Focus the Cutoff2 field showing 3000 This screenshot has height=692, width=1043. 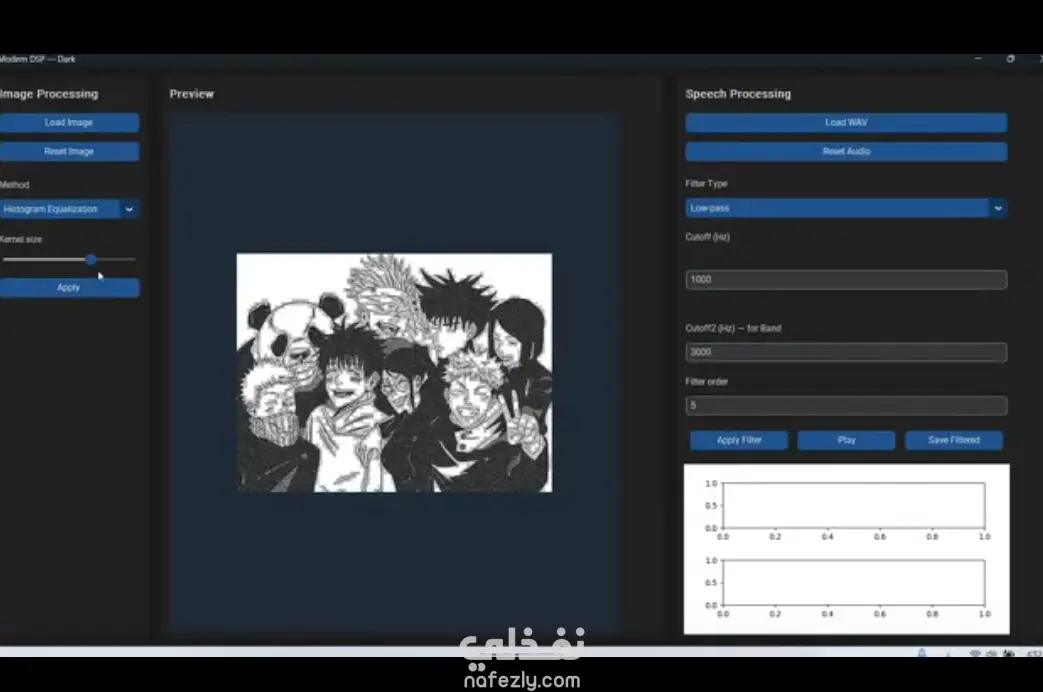pos(846,352)
